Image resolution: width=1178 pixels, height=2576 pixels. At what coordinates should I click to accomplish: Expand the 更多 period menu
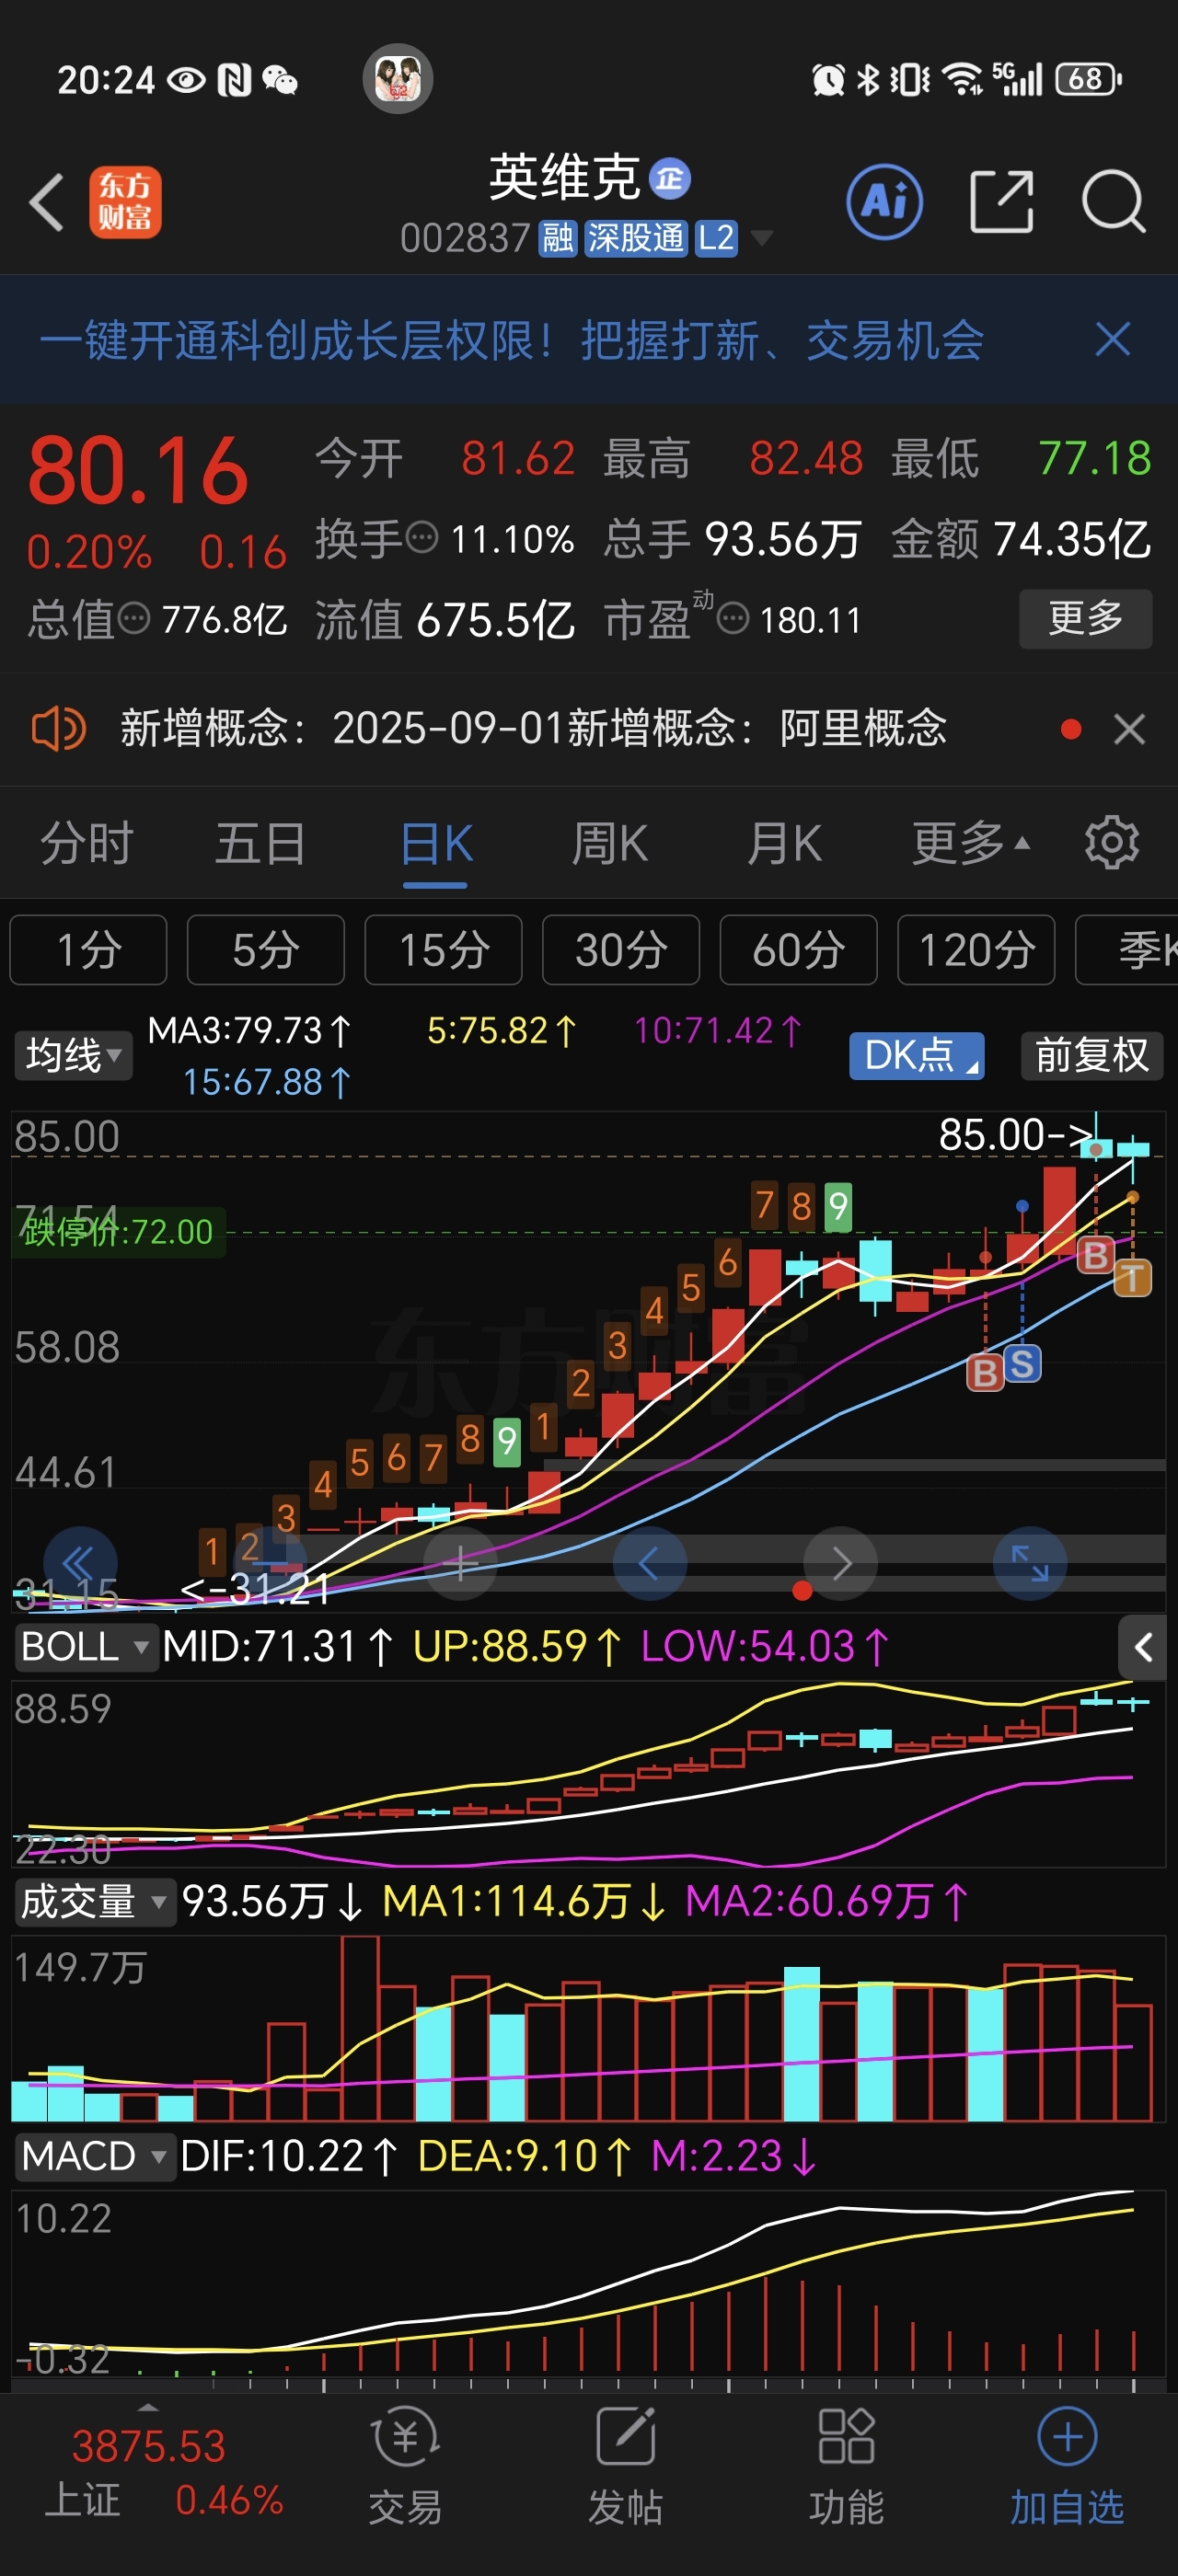(970, 843)
